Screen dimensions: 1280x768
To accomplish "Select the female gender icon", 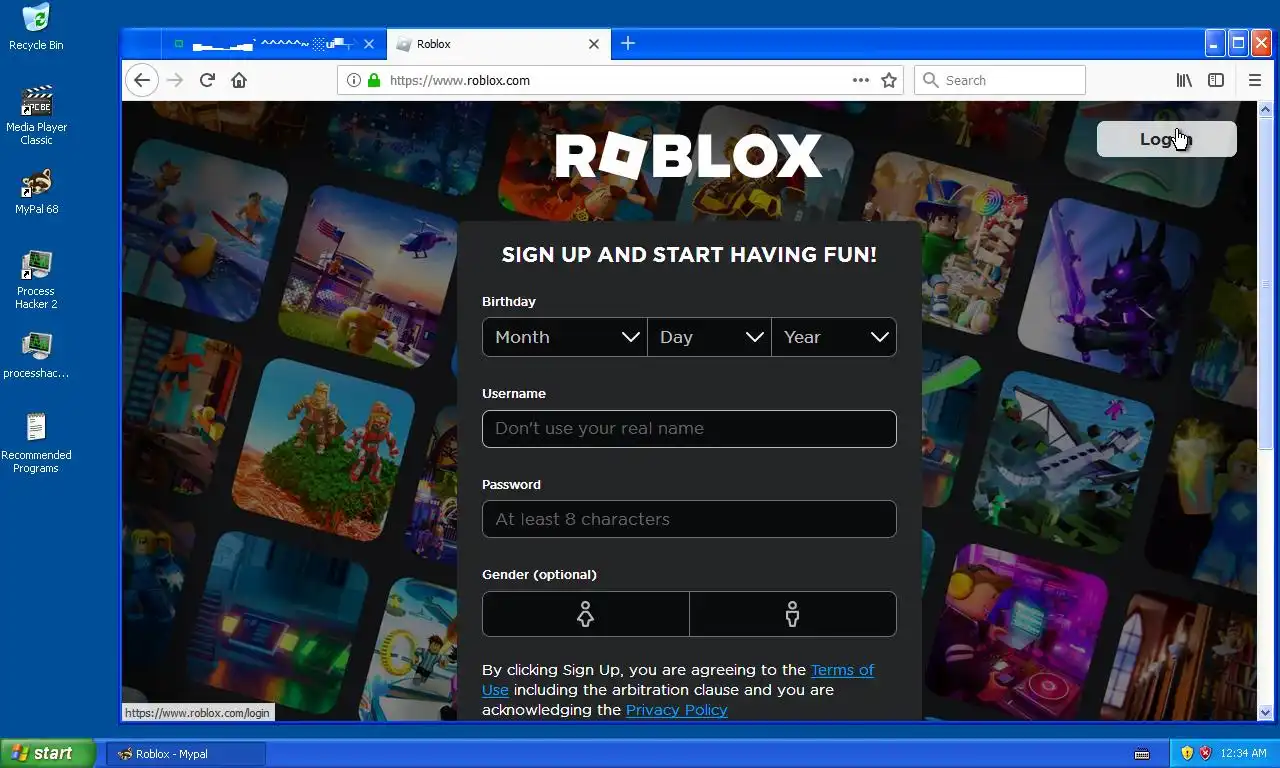I will (x=585, y=614).
